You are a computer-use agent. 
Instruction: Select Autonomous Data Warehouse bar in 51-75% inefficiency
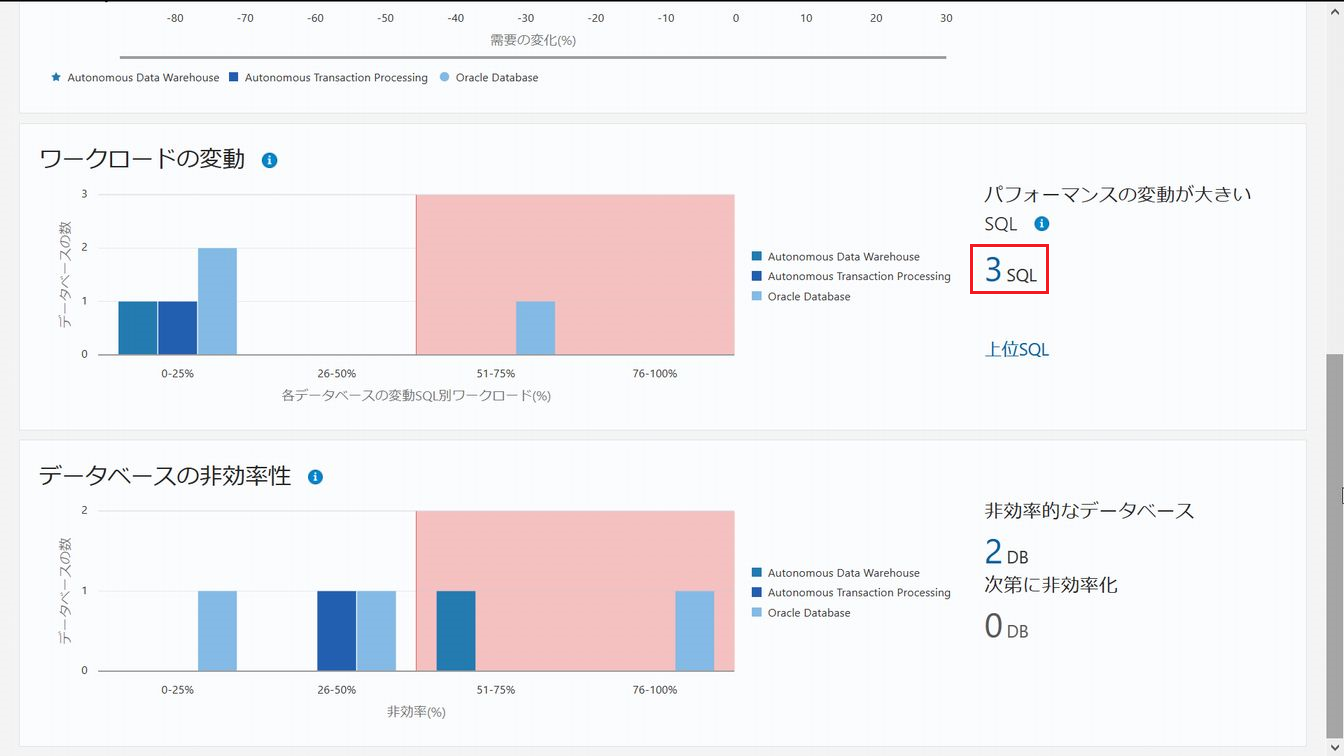coord(456,631)
